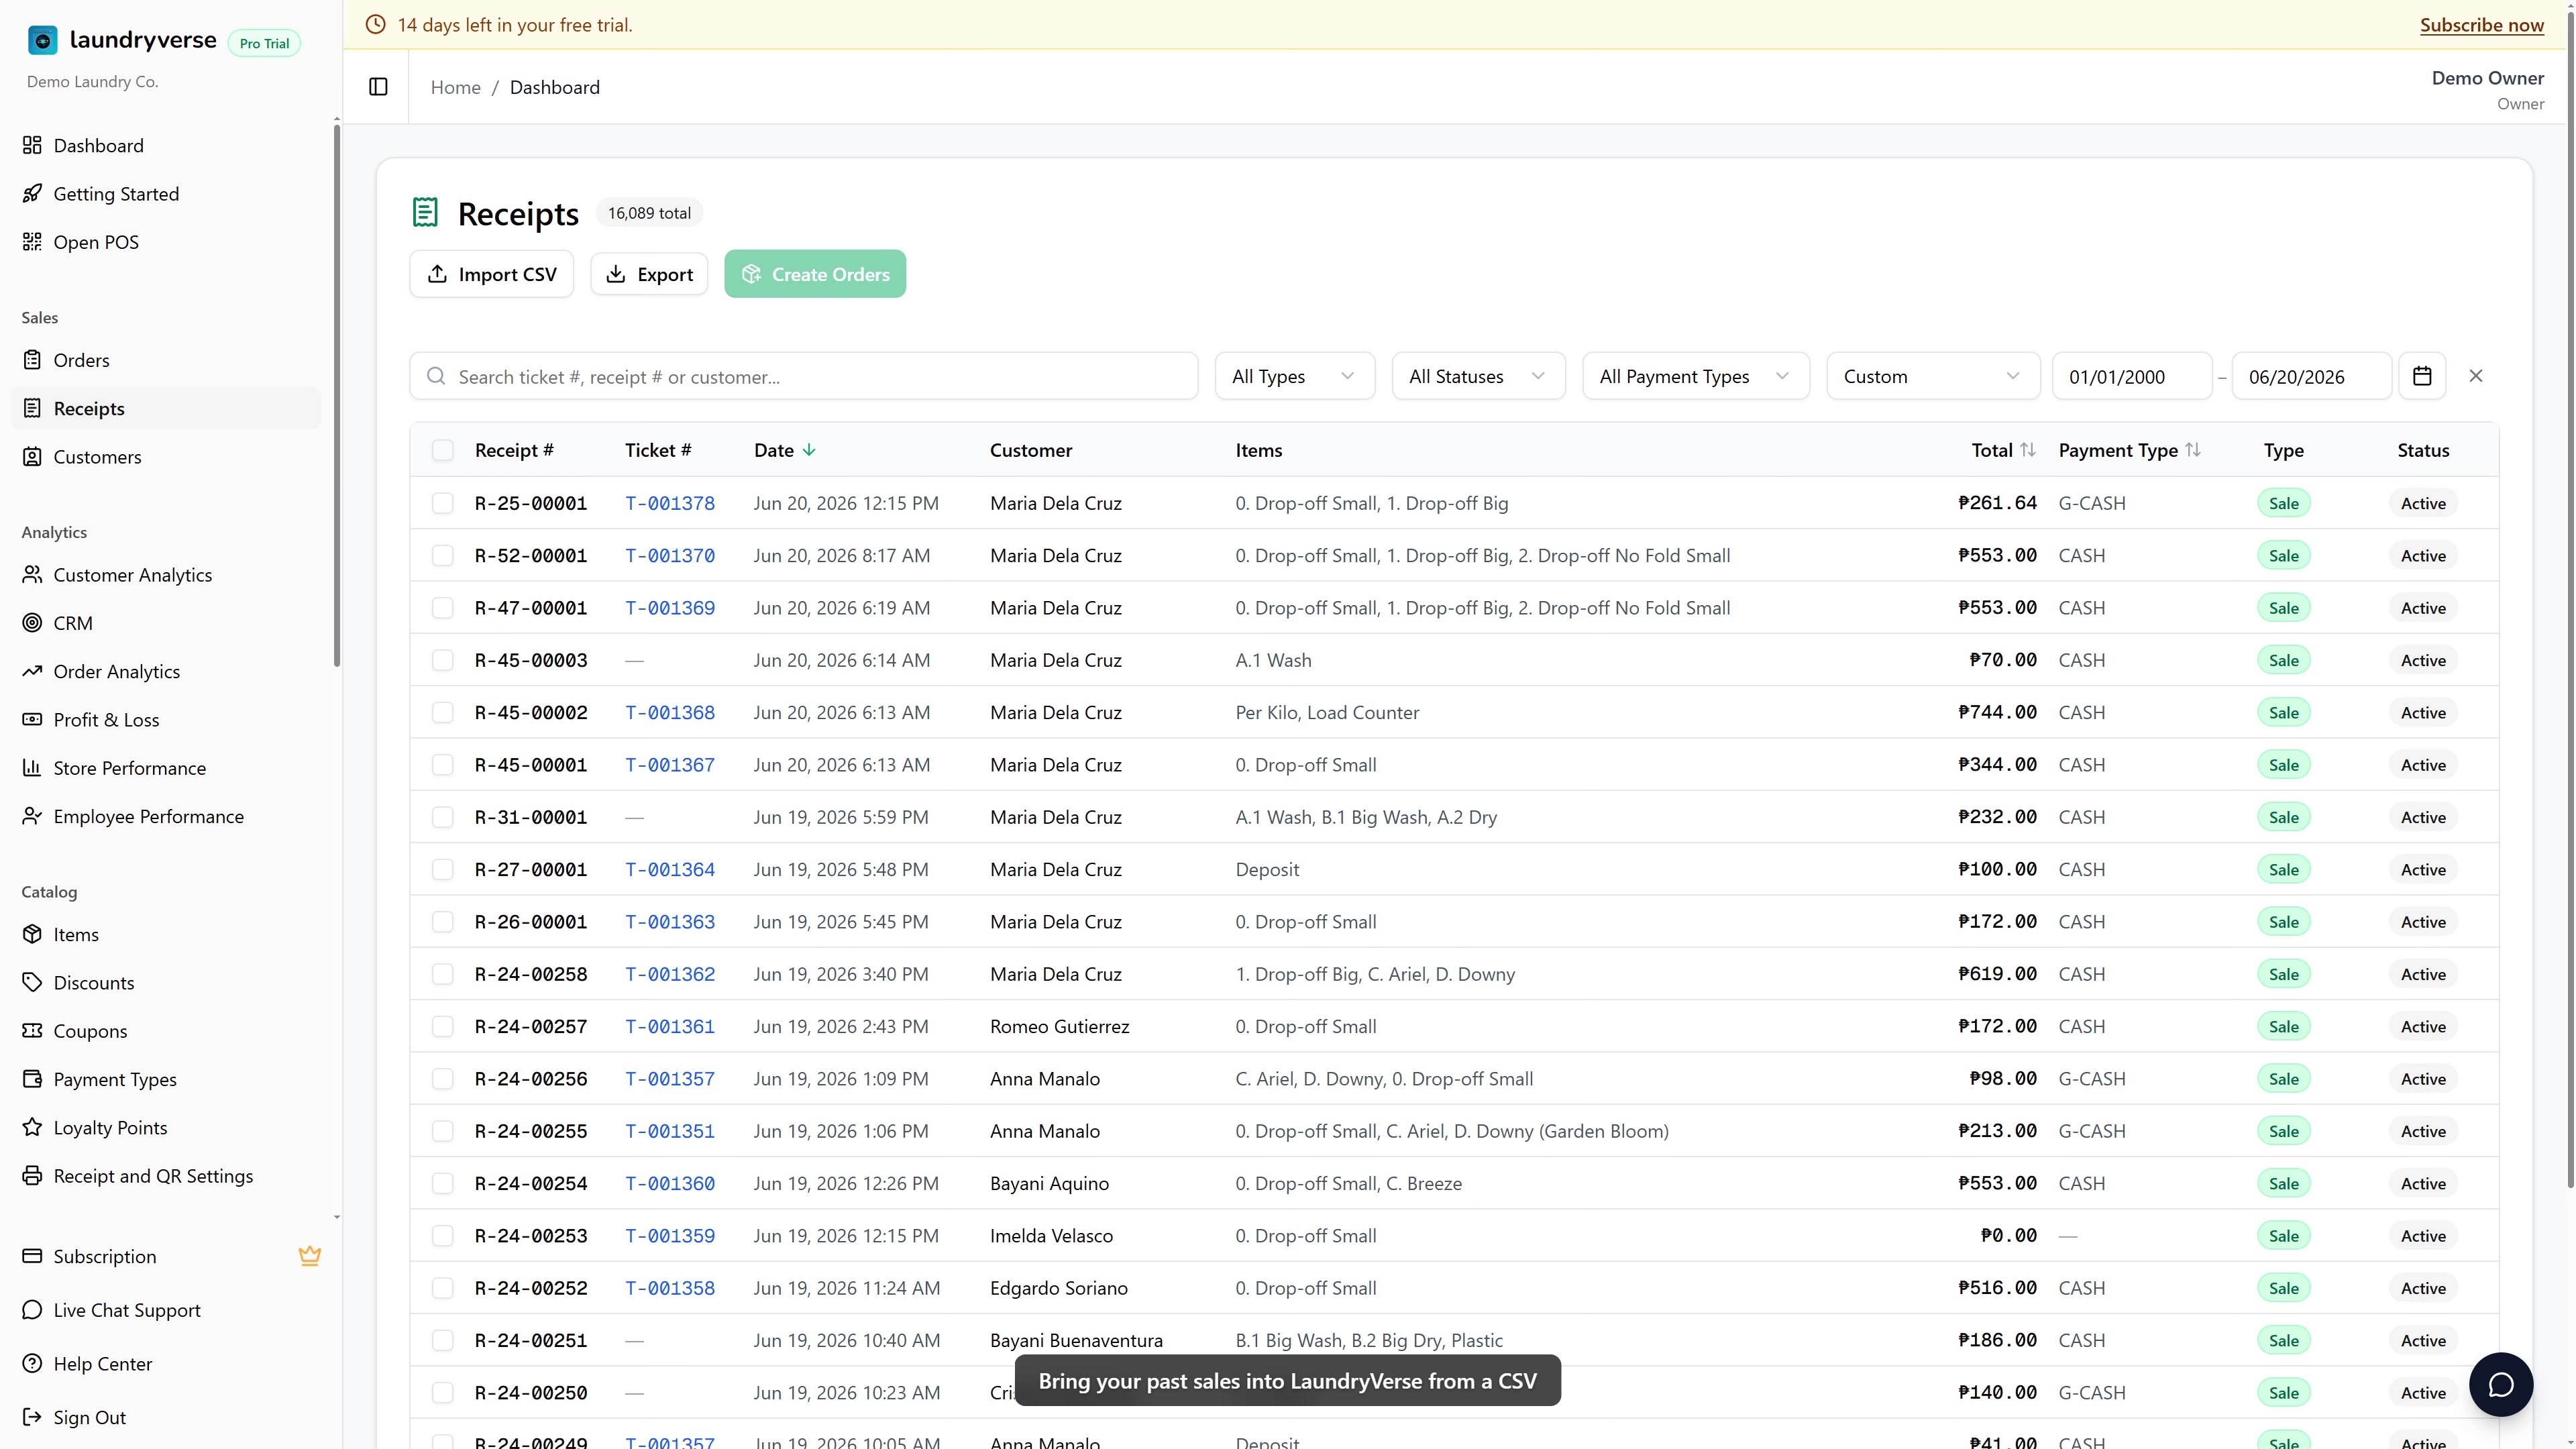Open ticket link T-001364
Screen dimensions: 2576x1449
point(670,869)
